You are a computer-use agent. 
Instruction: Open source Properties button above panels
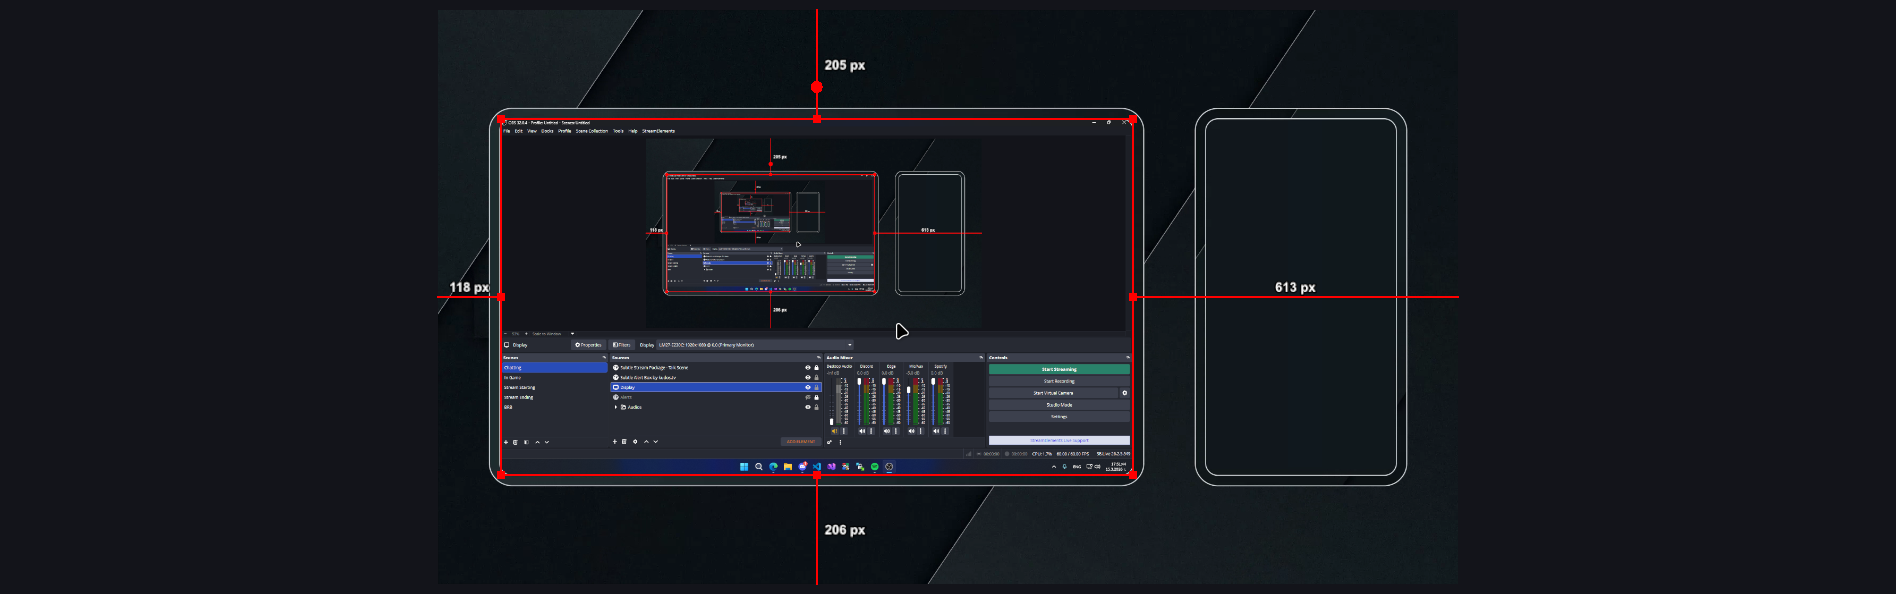coord(588,345)
